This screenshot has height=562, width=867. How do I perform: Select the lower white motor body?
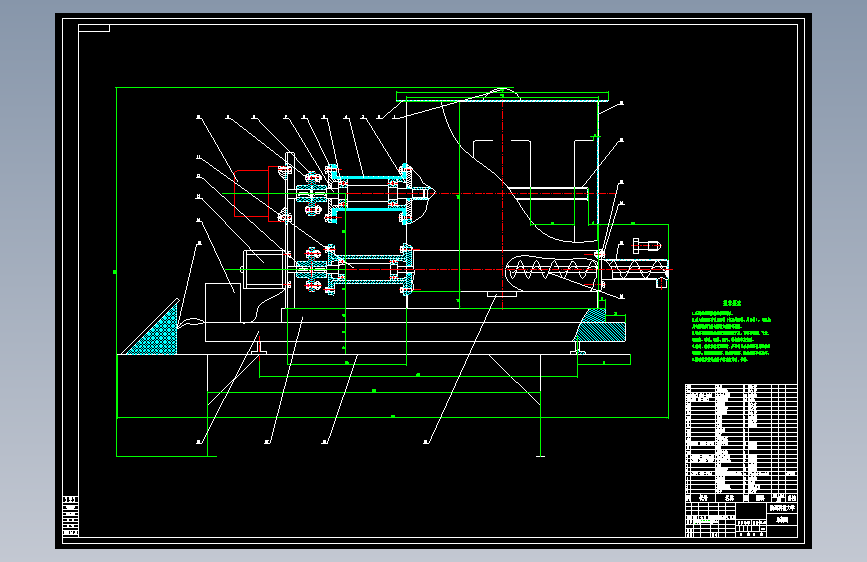[x=264, y=269]
